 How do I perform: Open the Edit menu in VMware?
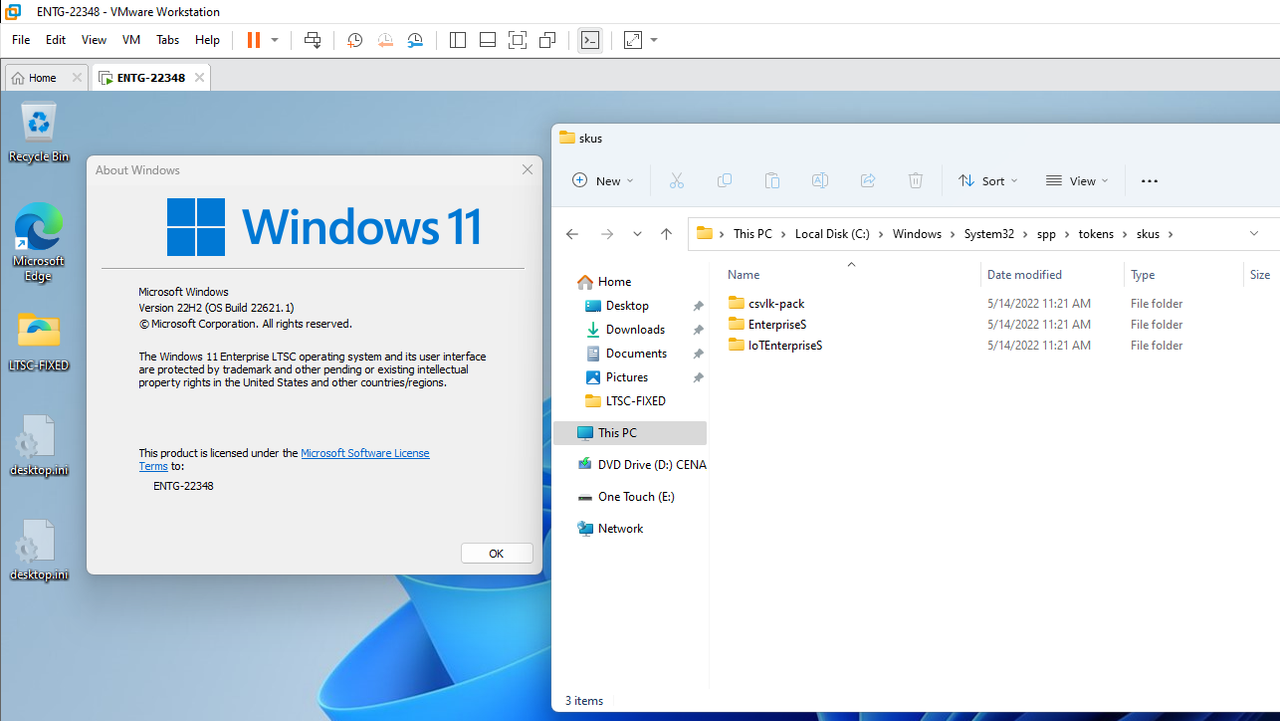click(x=55, y=40)
